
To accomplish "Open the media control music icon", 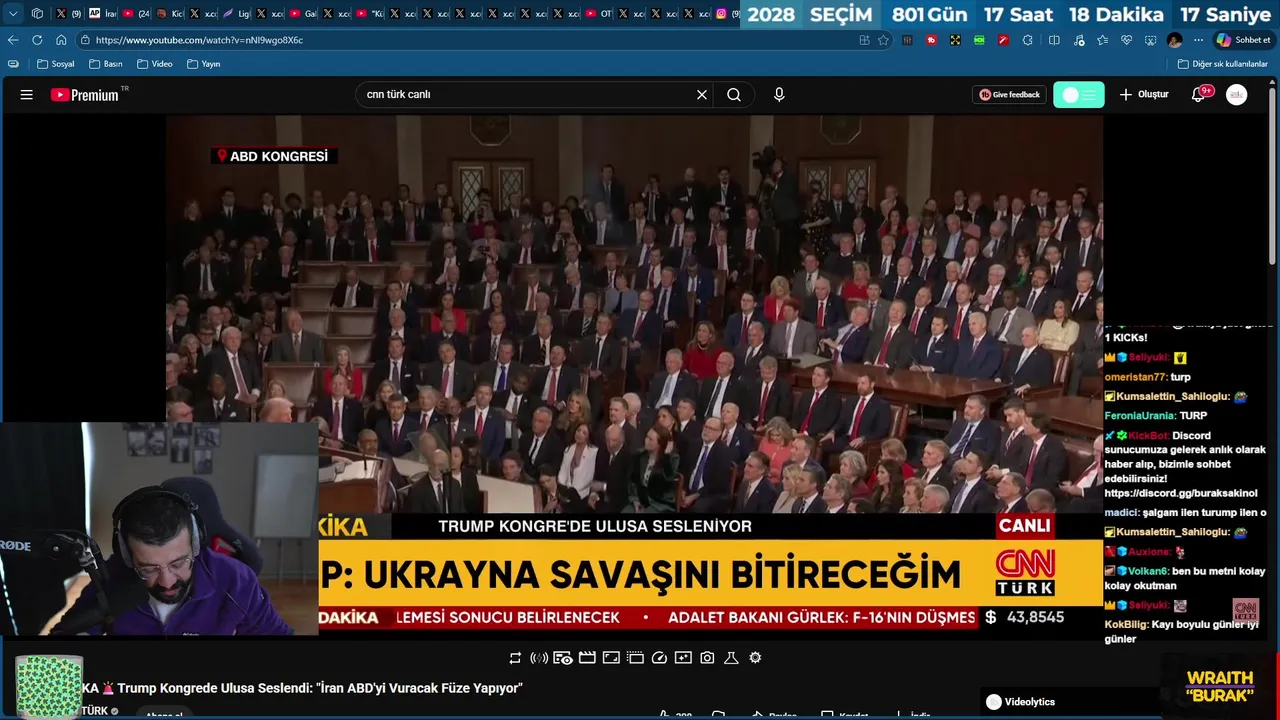I will (1078, 40).
